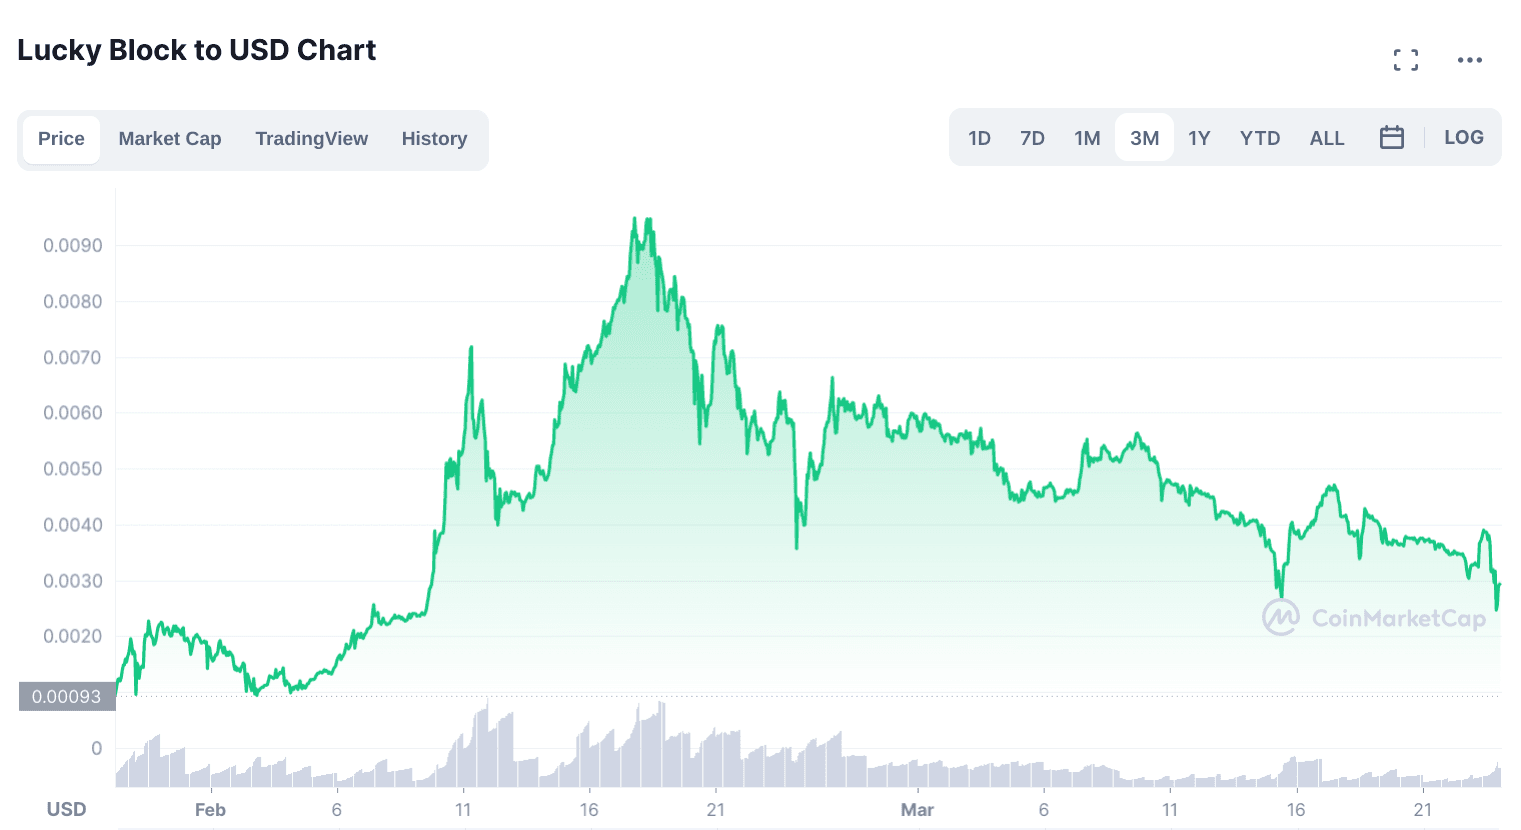Click the chart peak near 0.0090
This screenshot has height=830, width=1521.
[635, 220]
